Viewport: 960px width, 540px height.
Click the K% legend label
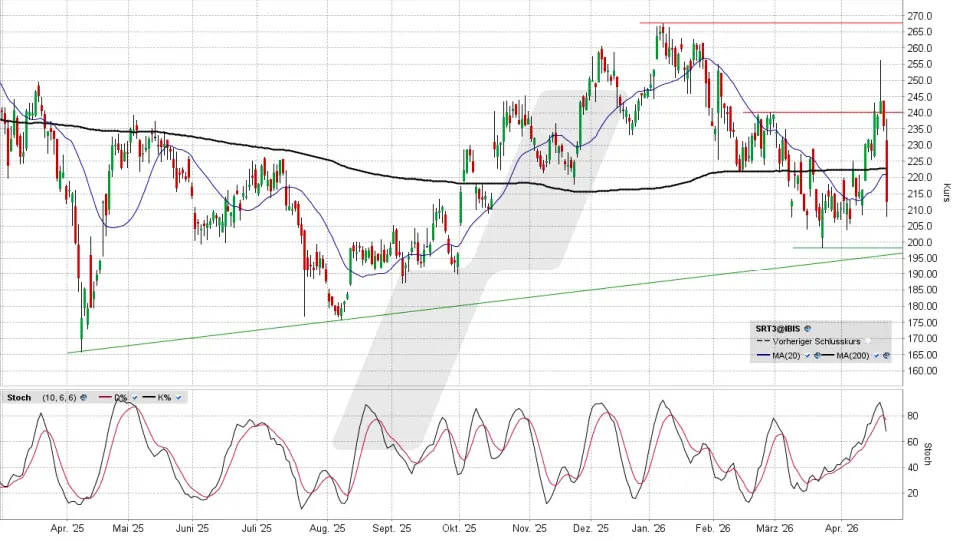164,398
